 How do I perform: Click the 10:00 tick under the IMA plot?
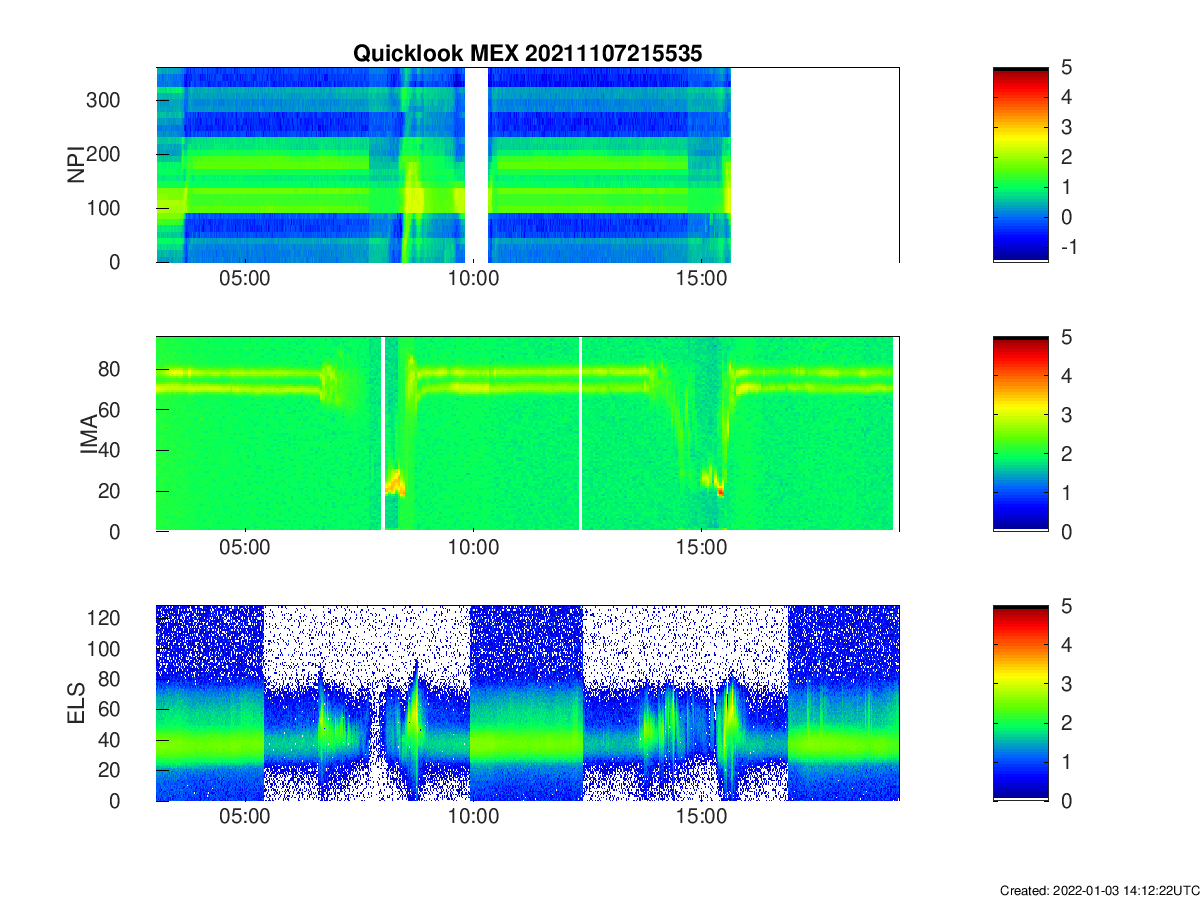(x=473, y=546)
